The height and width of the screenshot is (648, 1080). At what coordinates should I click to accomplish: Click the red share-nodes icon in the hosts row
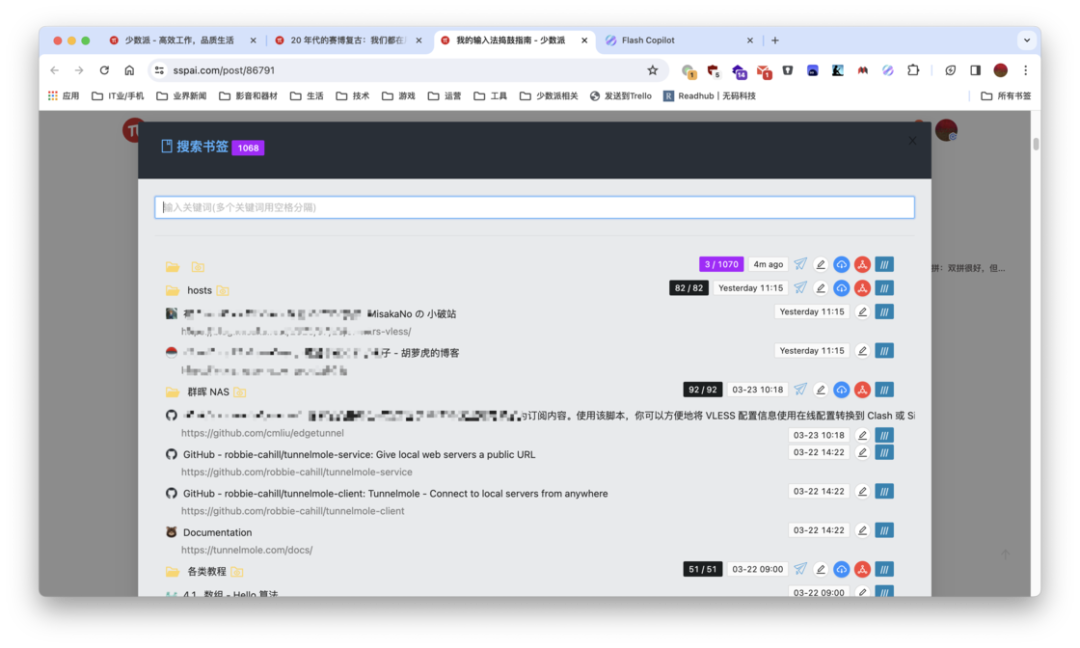pos(862,288)
